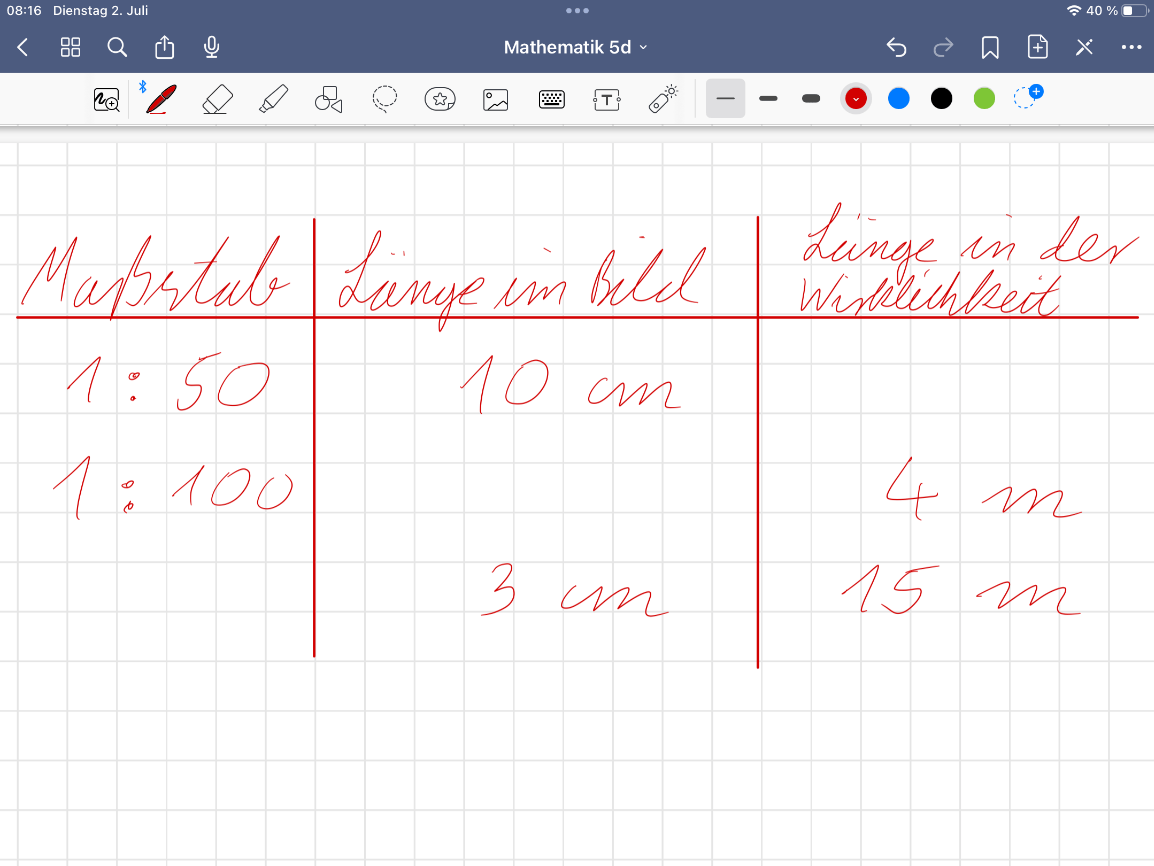Open the red color swatch options
The width and height of the screenshot is (1154, 866).
click(855, 98)
